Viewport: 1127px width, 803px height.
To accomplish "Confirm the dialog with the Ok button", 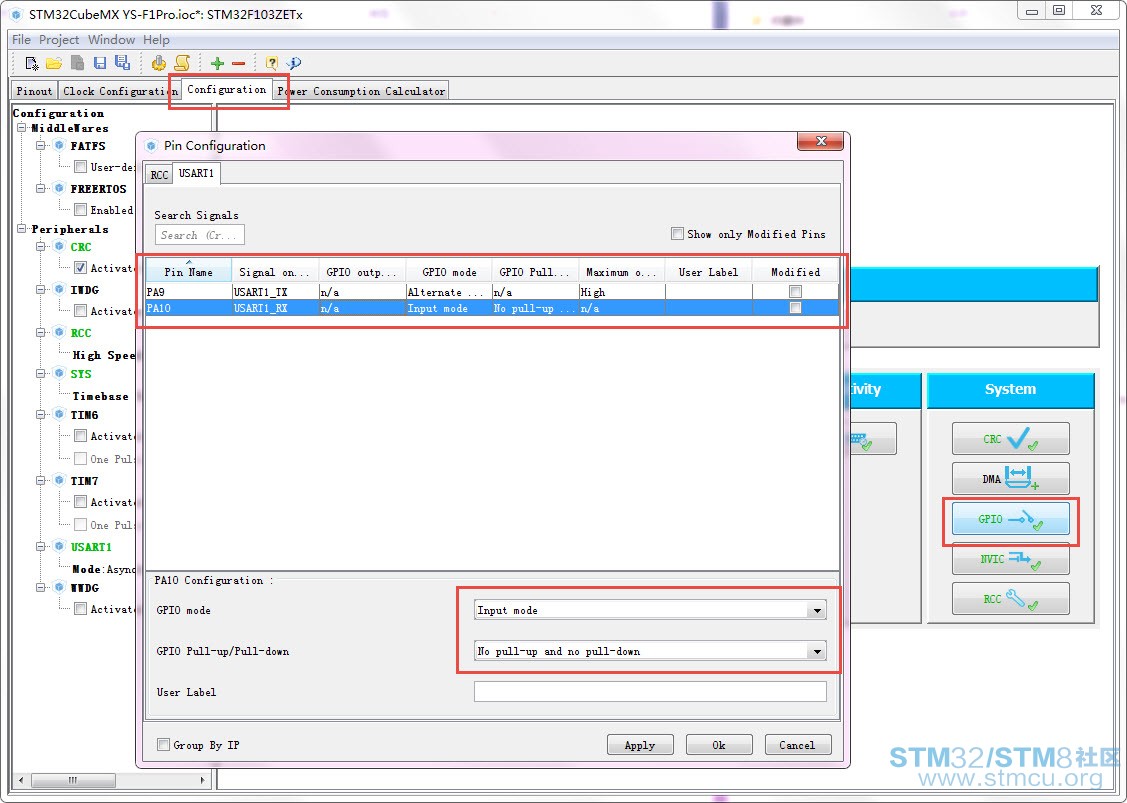I will point(719,745).
